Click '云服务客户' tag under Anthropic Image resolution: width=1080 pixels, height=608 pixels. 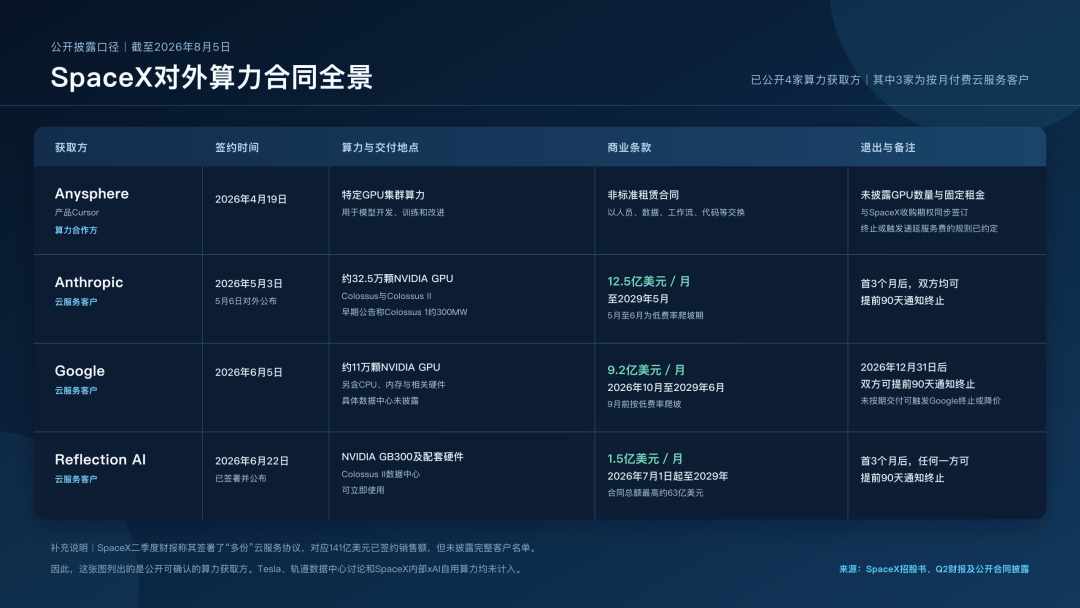tap(76, 302)
